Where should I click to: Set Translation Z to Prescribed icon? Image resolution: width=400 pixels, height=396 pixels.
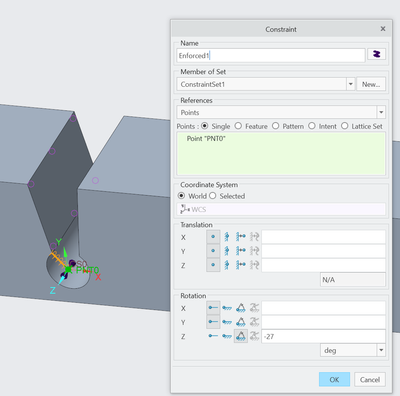coord(241,265)
